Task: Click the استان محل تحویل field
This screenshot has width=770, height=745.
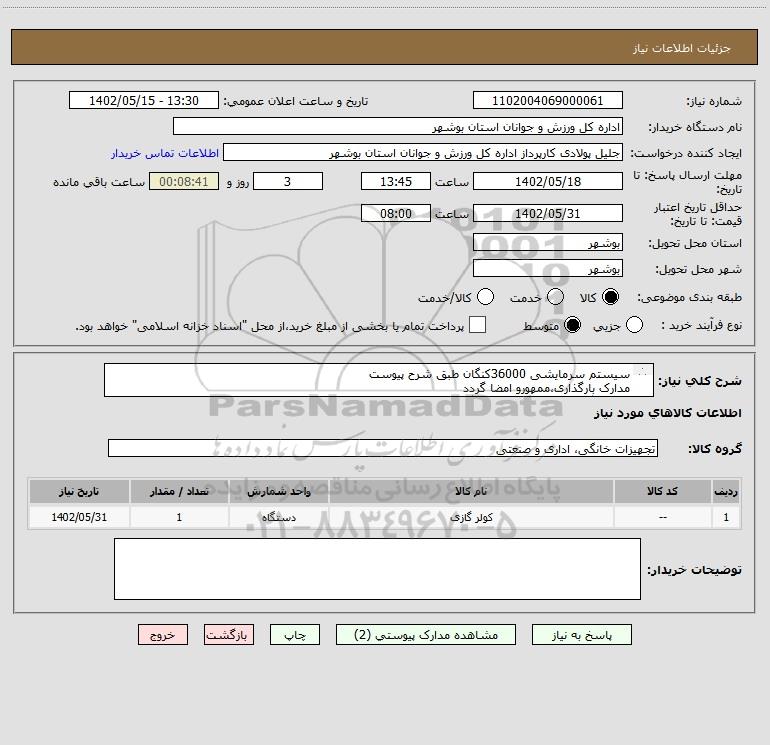Action: click(x=548, y=243)
